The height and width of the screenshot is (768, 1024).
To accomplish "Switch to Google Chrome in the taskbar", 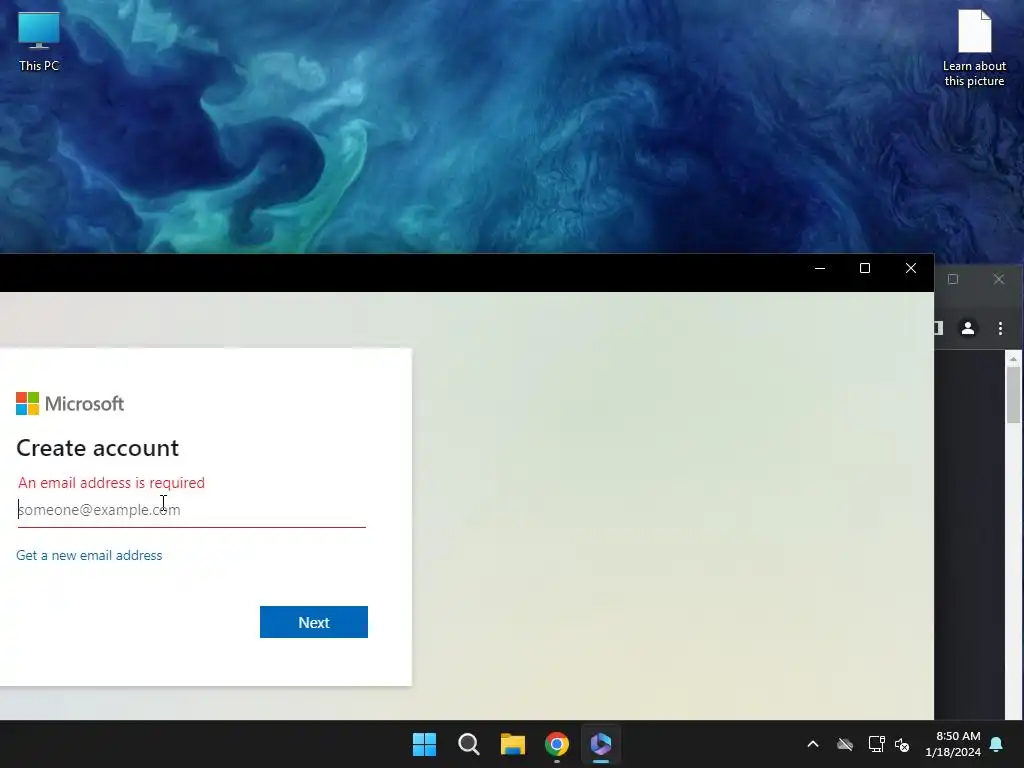I will 556,744.
